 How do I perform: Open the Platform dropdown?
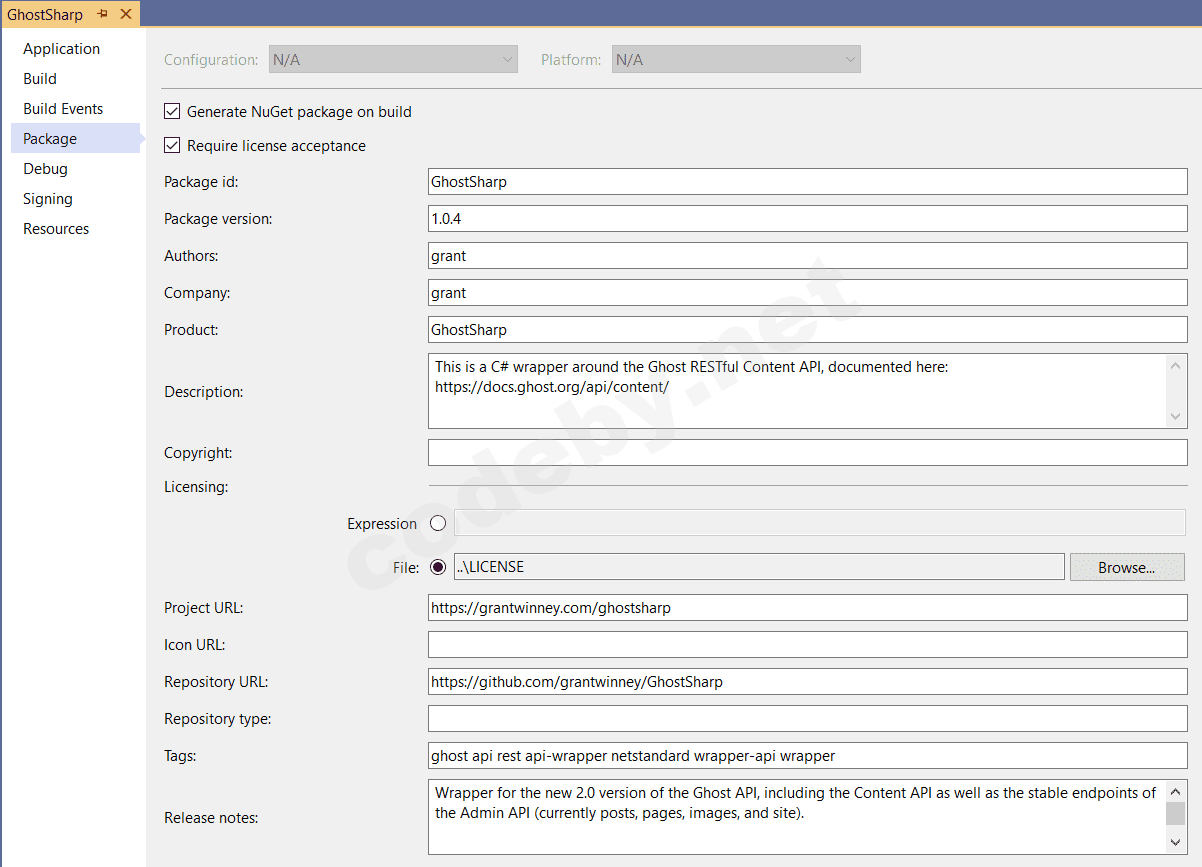coord(735,59)
